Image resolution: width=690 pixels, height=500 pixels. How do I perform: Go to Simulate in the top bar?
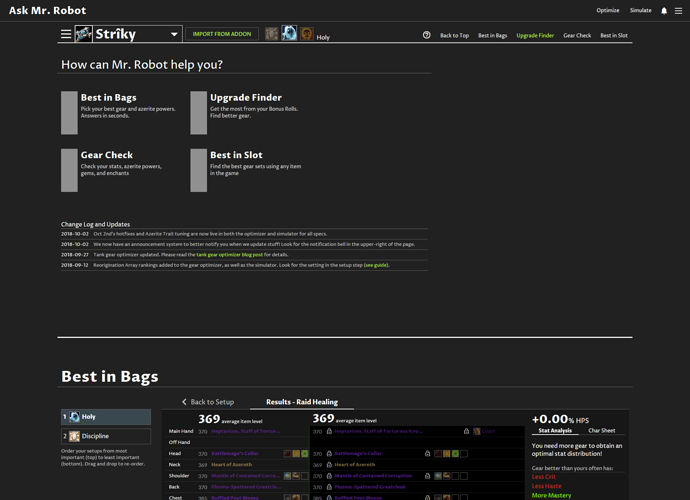[641, 10]
